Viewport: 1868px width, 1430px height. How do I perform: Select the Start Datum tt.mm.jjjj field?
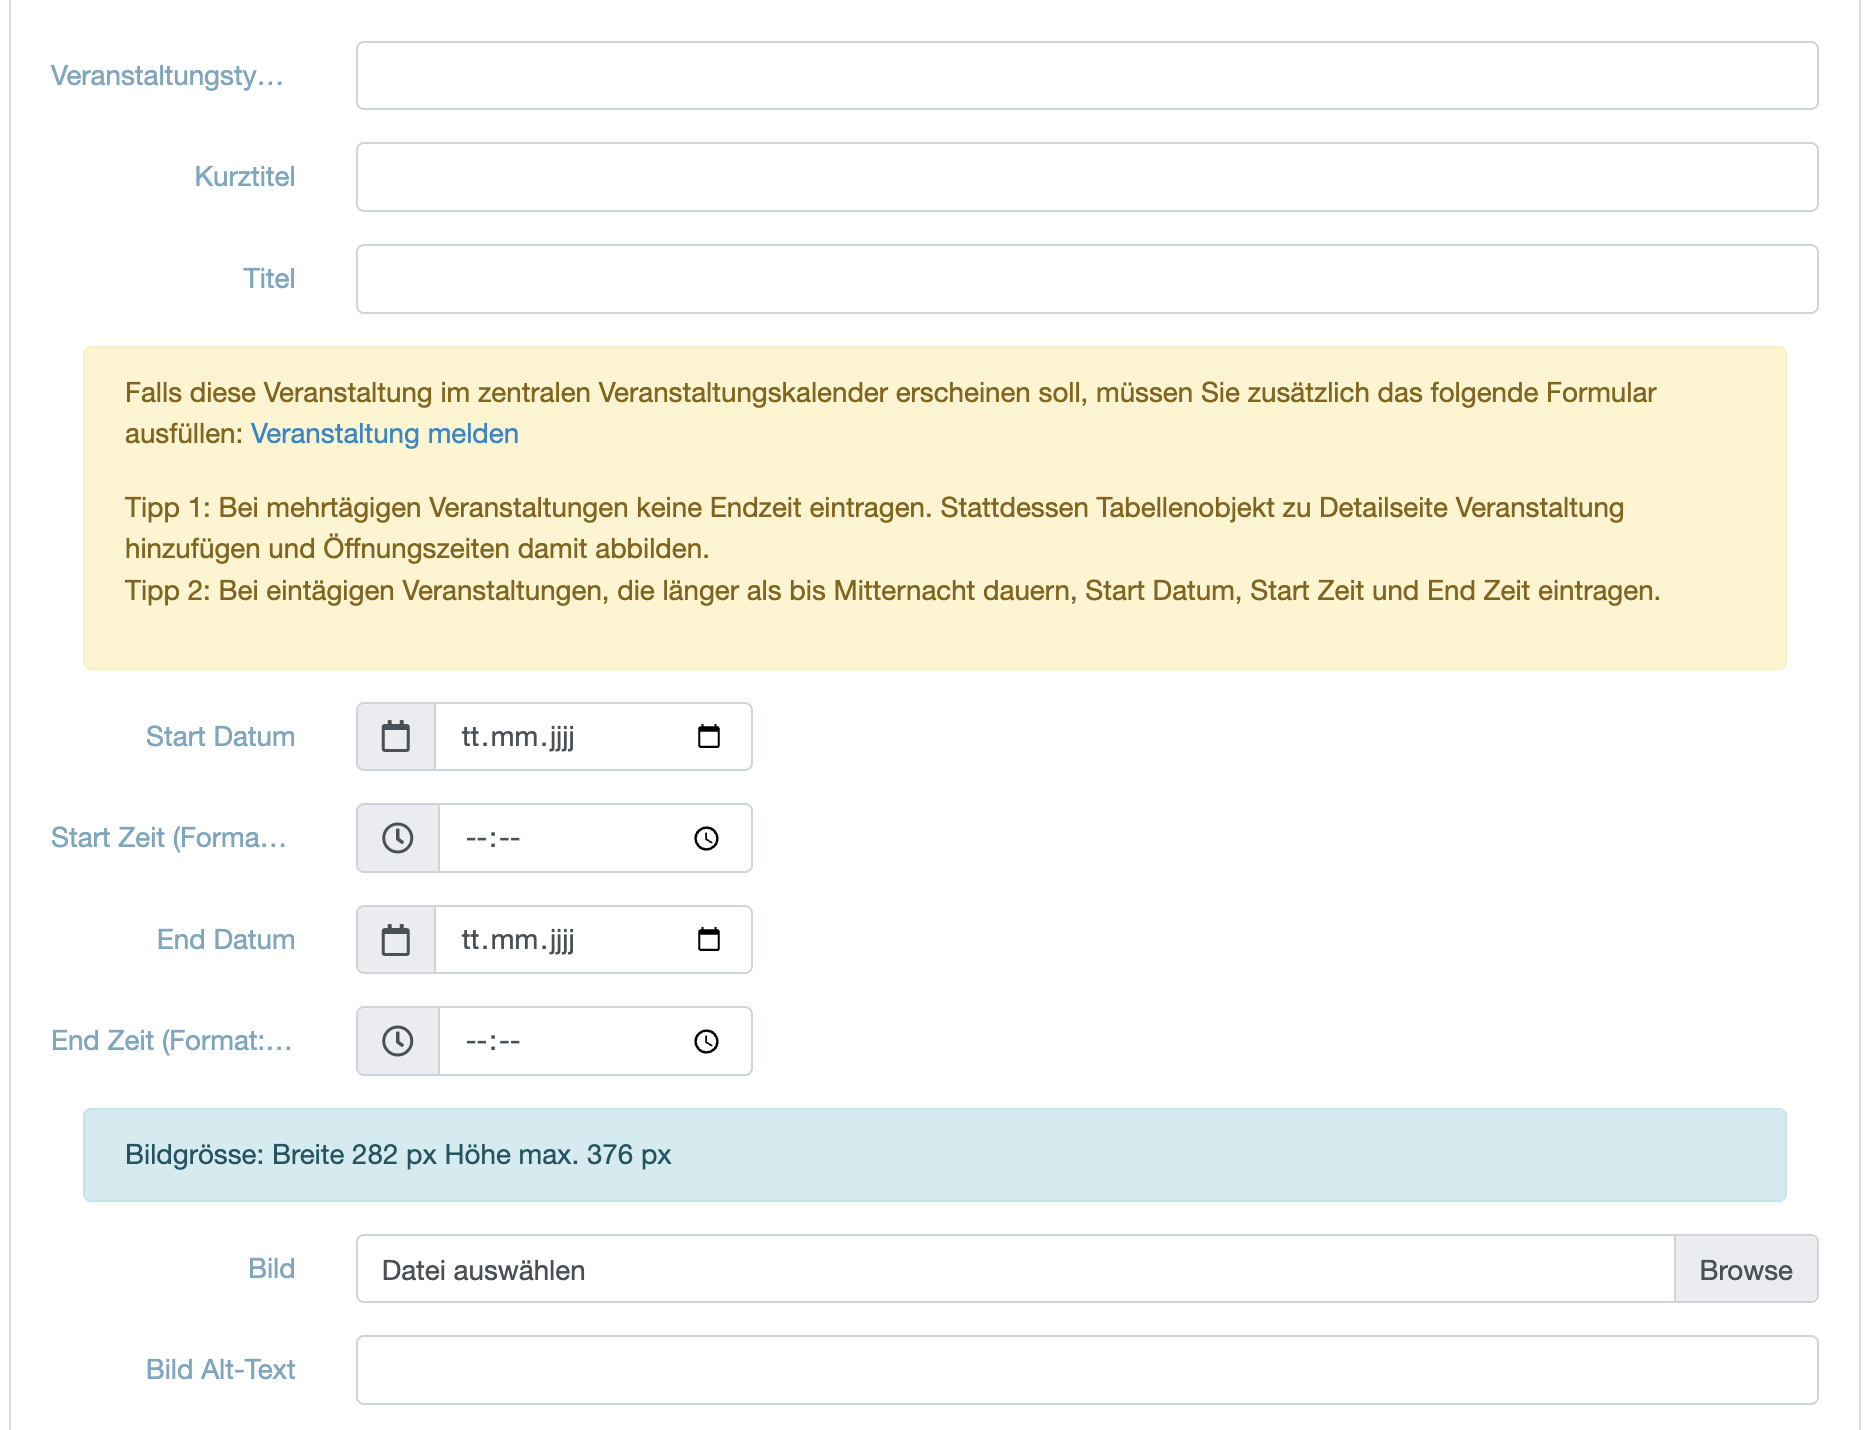[593, 737]
